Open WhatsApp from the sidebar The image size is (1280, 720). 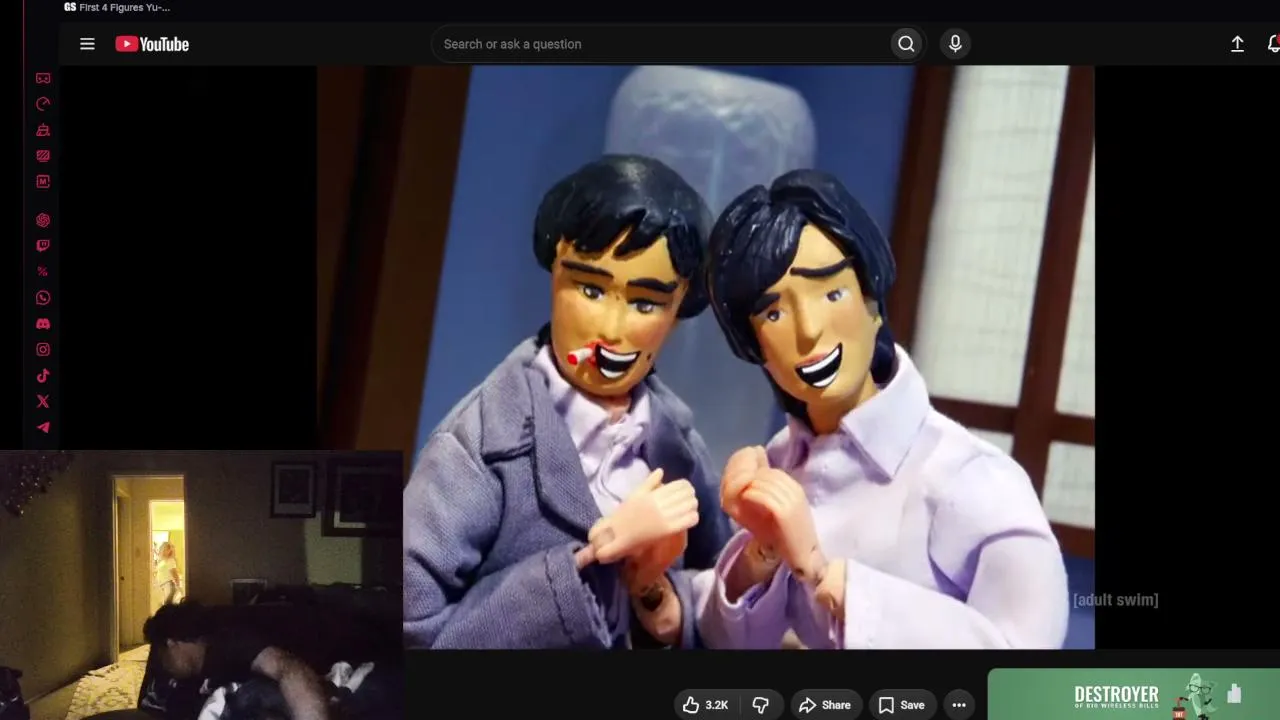pyautogui.click(x=43, y=298)
